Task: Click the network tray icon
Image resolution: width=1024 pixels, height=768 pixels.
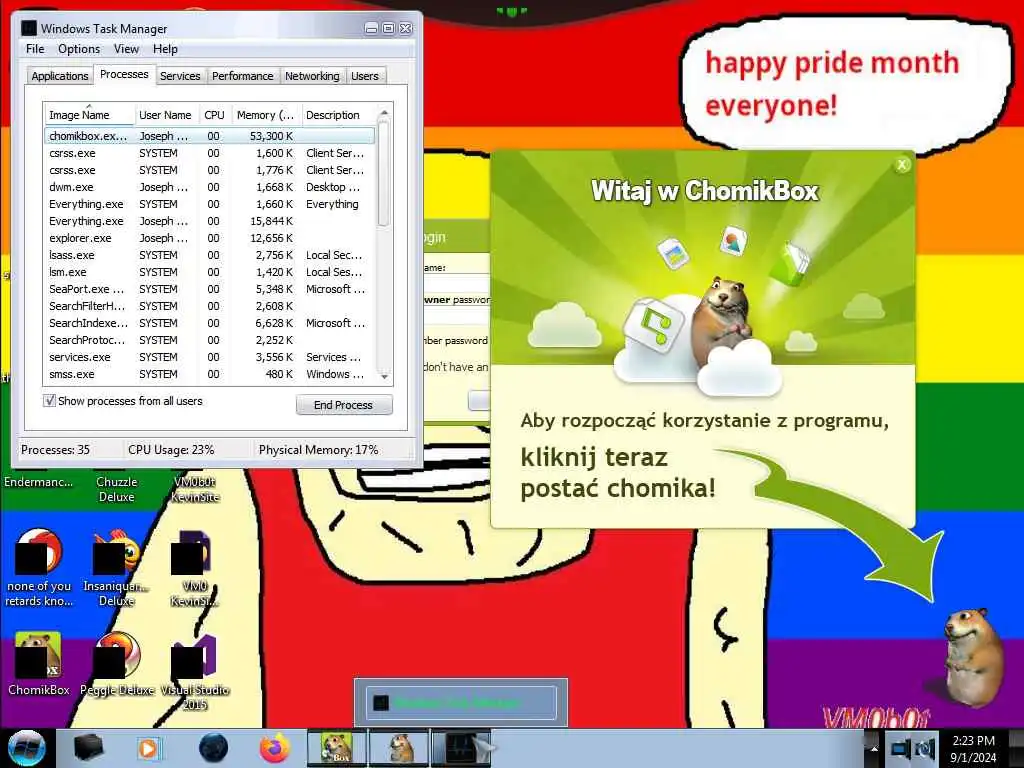Action: point(901,749)
